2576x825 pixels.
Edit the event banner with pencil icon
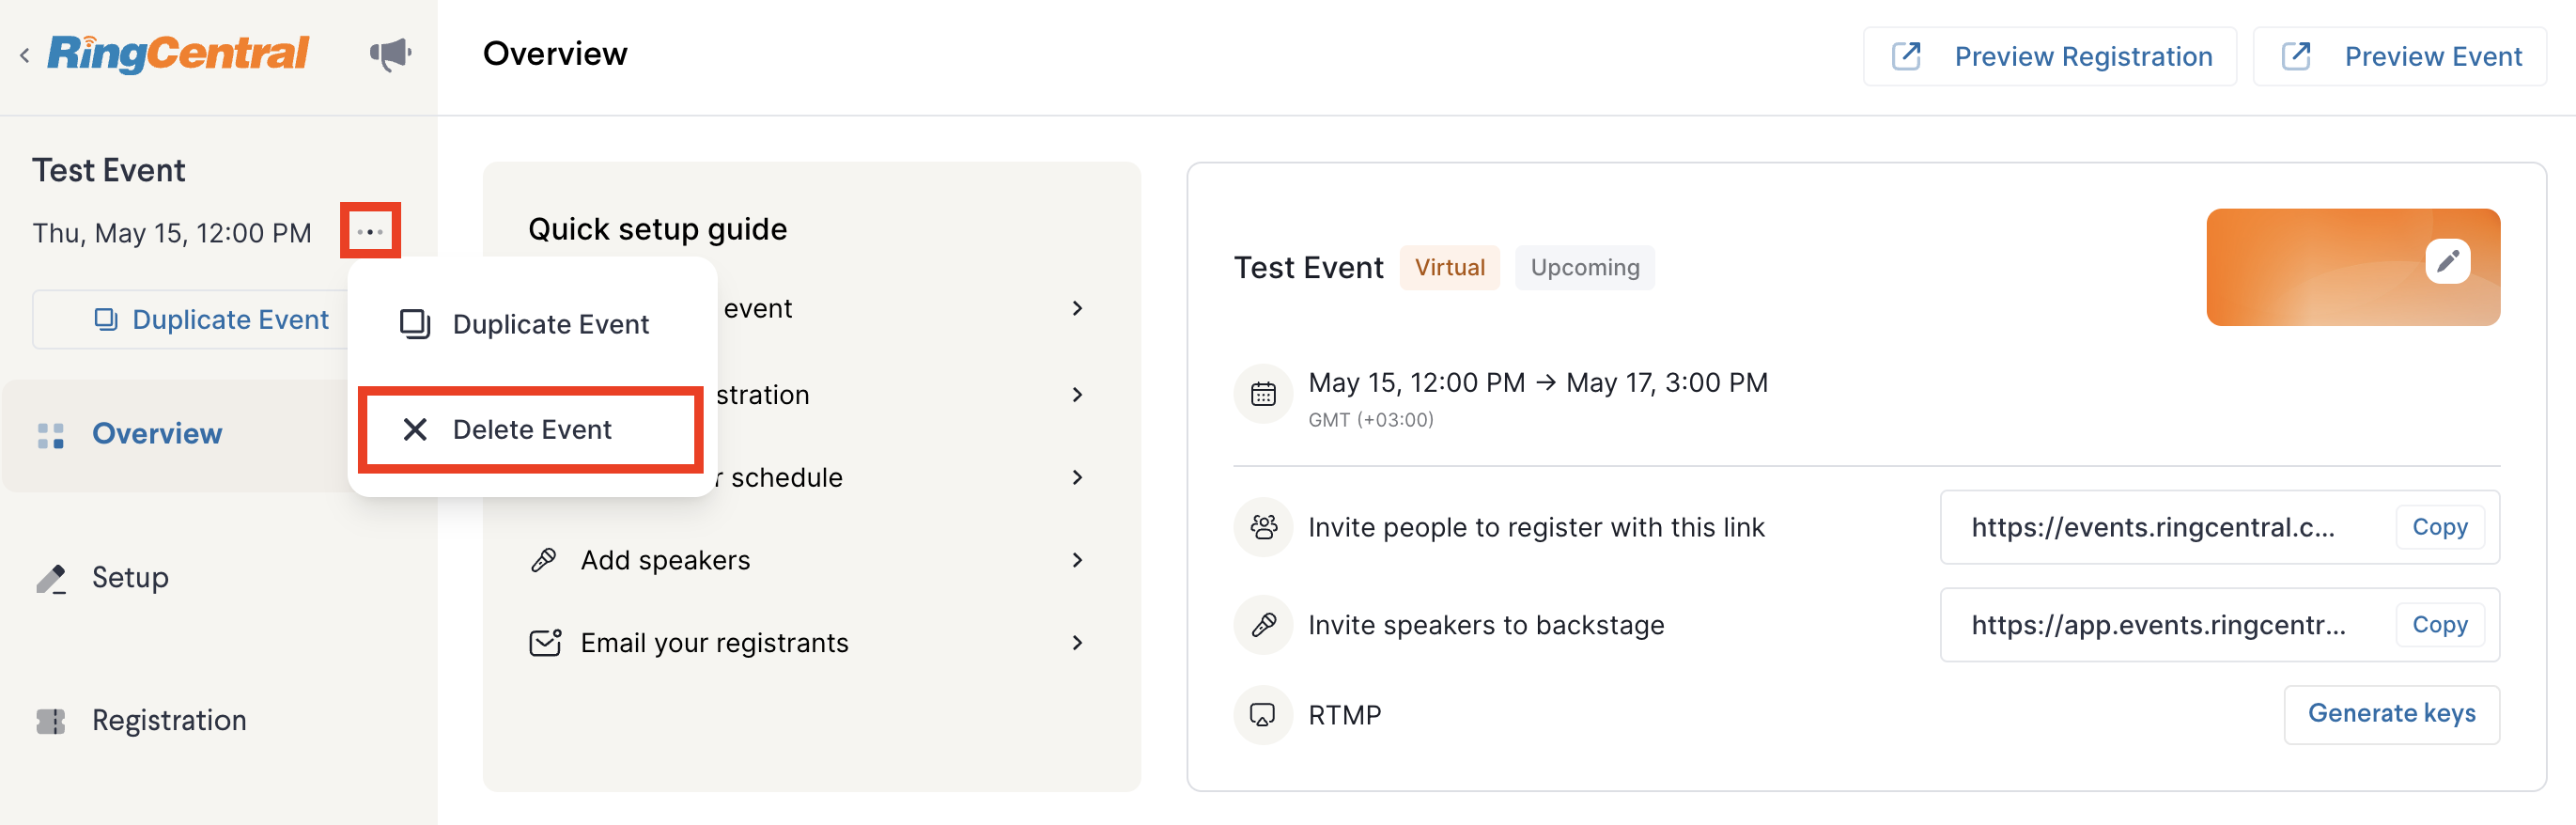tap(2447, 262)
